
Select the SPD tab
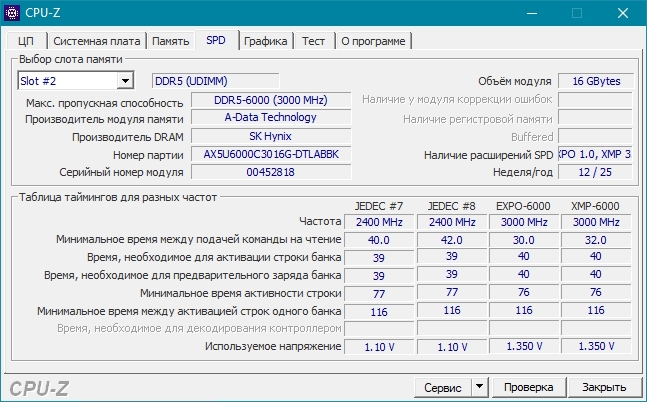click(216, 41)
